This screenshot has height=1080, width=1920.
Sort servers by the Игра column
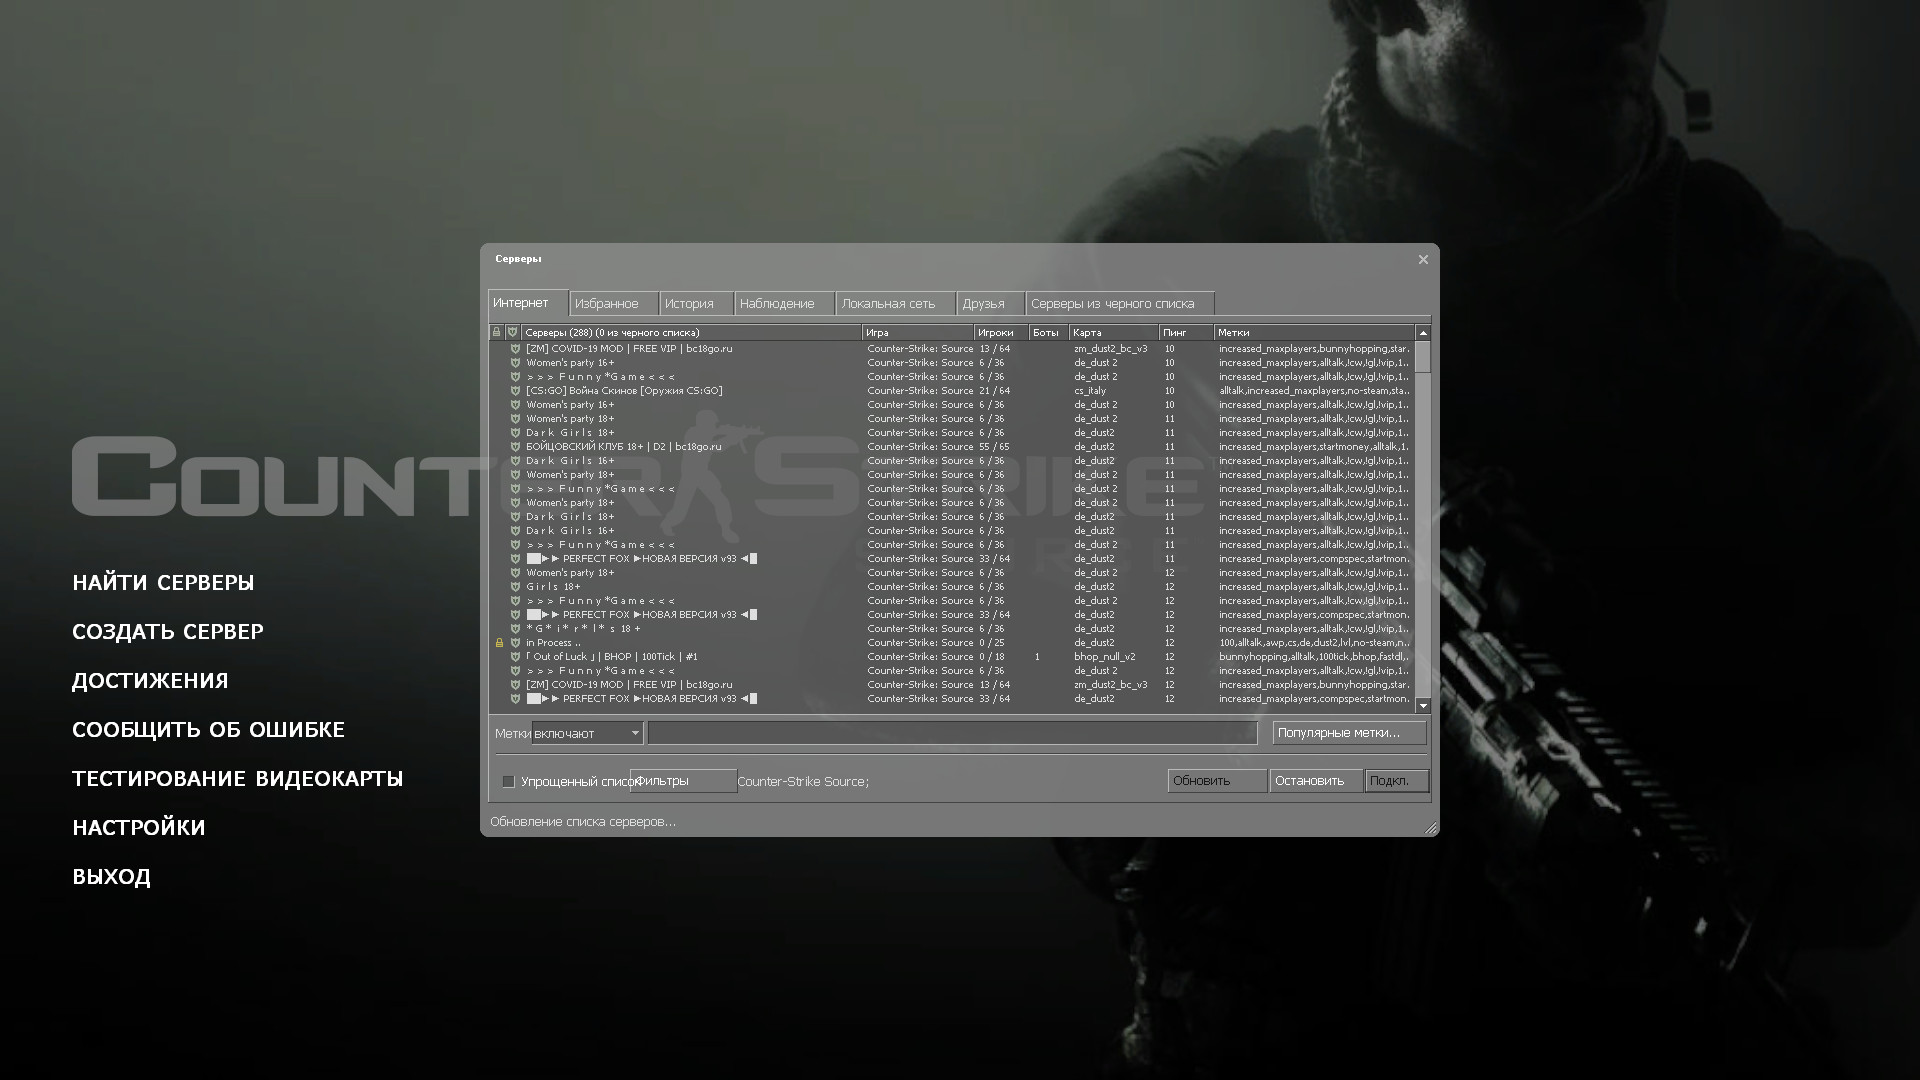[x=918, y=332]
